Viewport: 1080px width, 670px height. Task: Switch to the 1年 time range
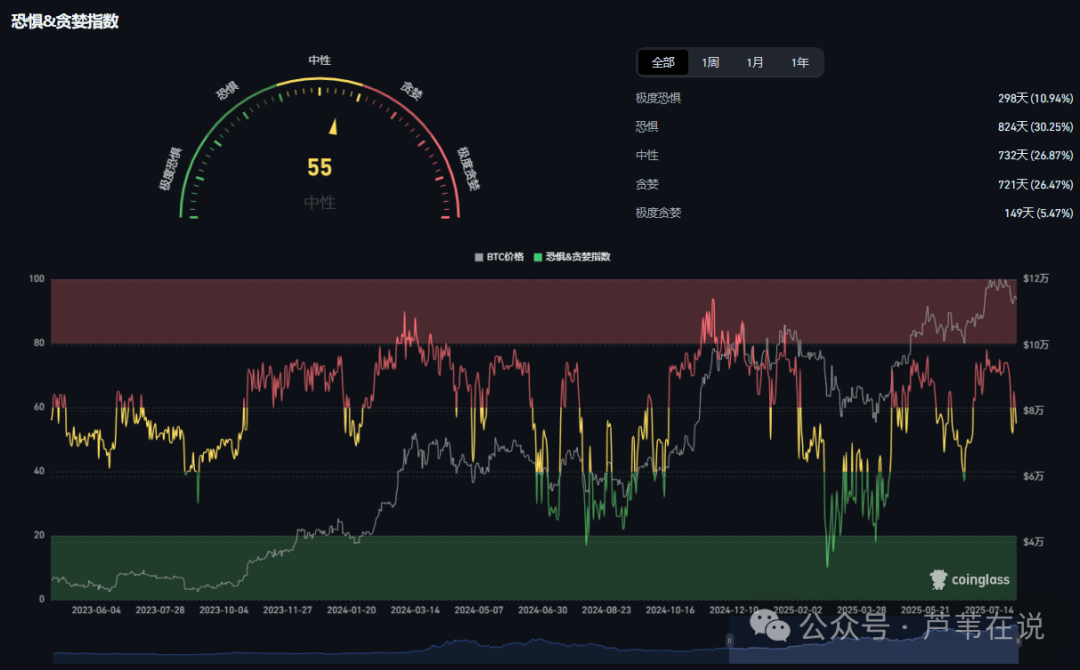[800, 62]
